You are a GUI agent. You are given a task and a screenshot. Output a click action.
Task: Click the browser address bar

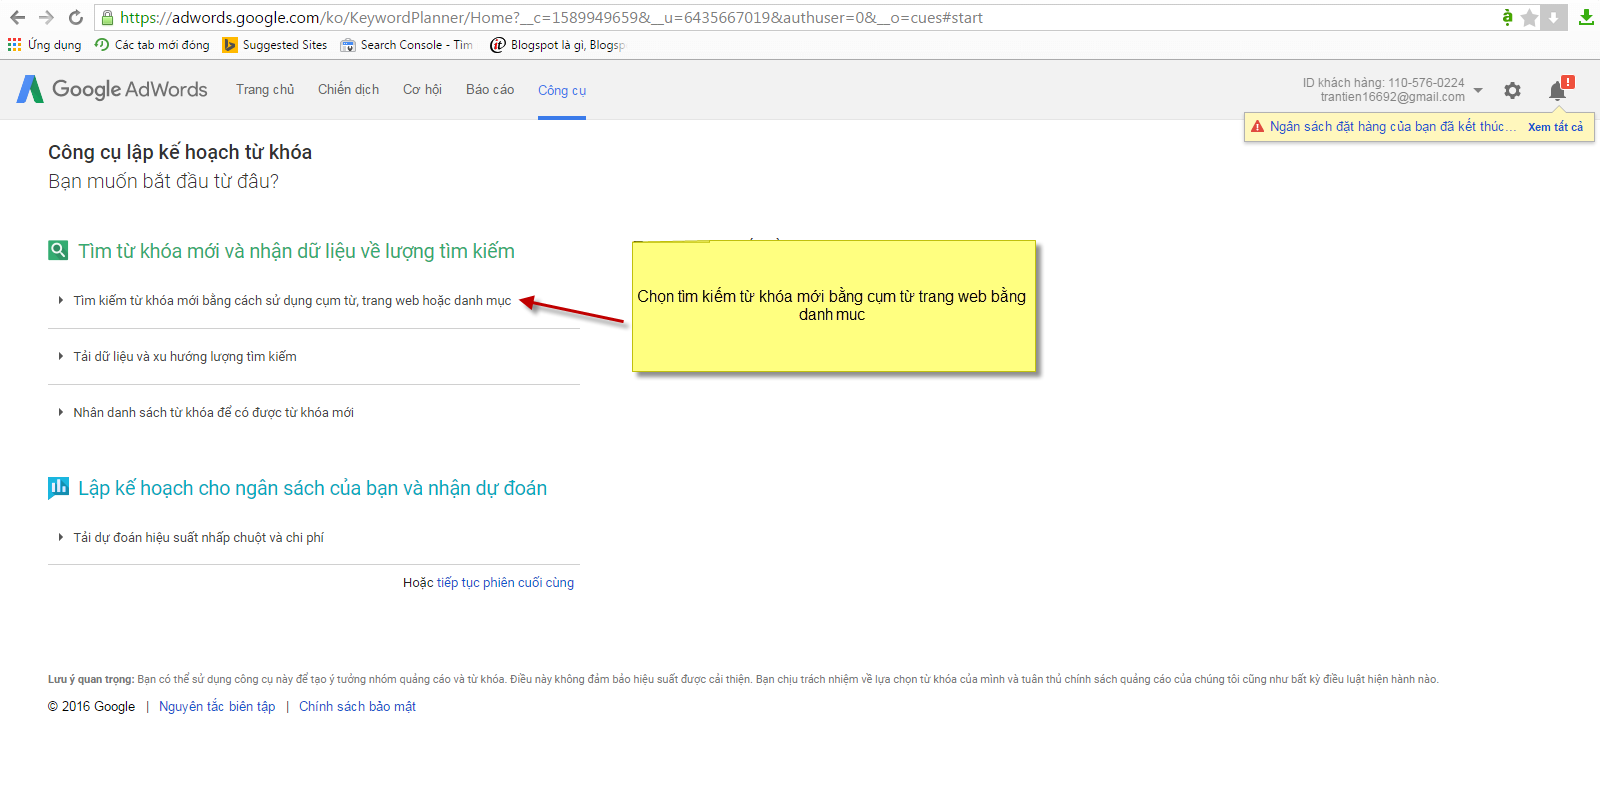pos(800,18)
